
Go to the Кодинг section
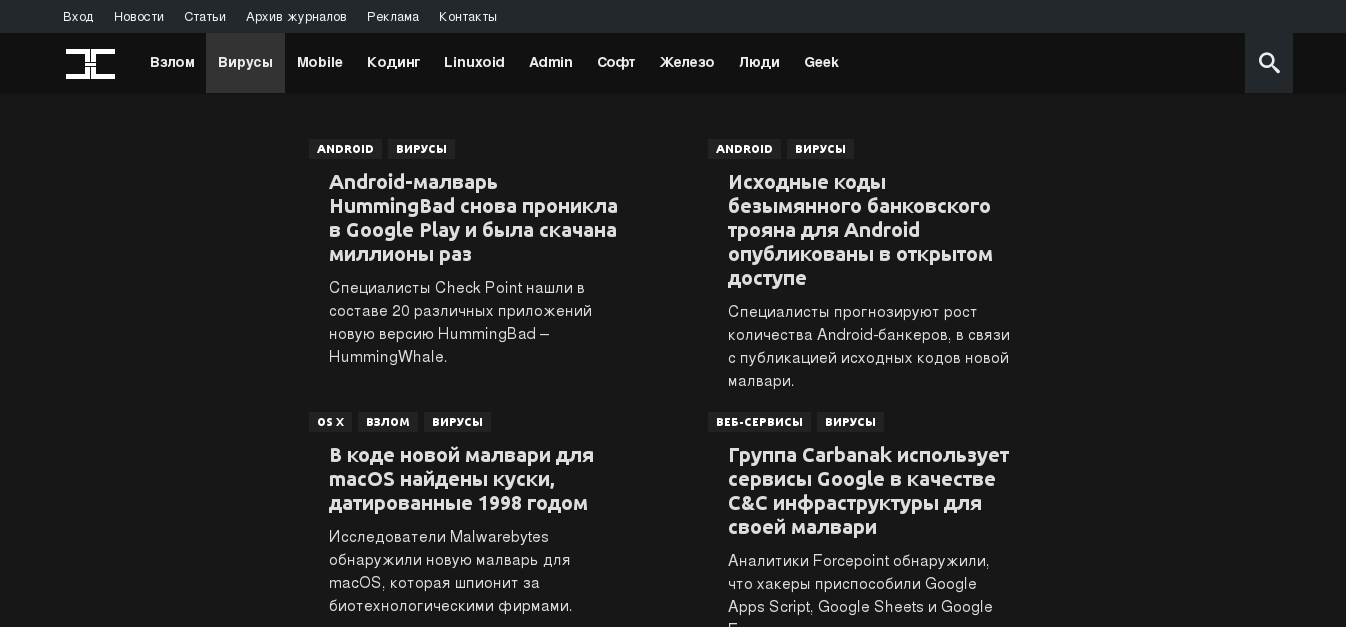point(393,62)
